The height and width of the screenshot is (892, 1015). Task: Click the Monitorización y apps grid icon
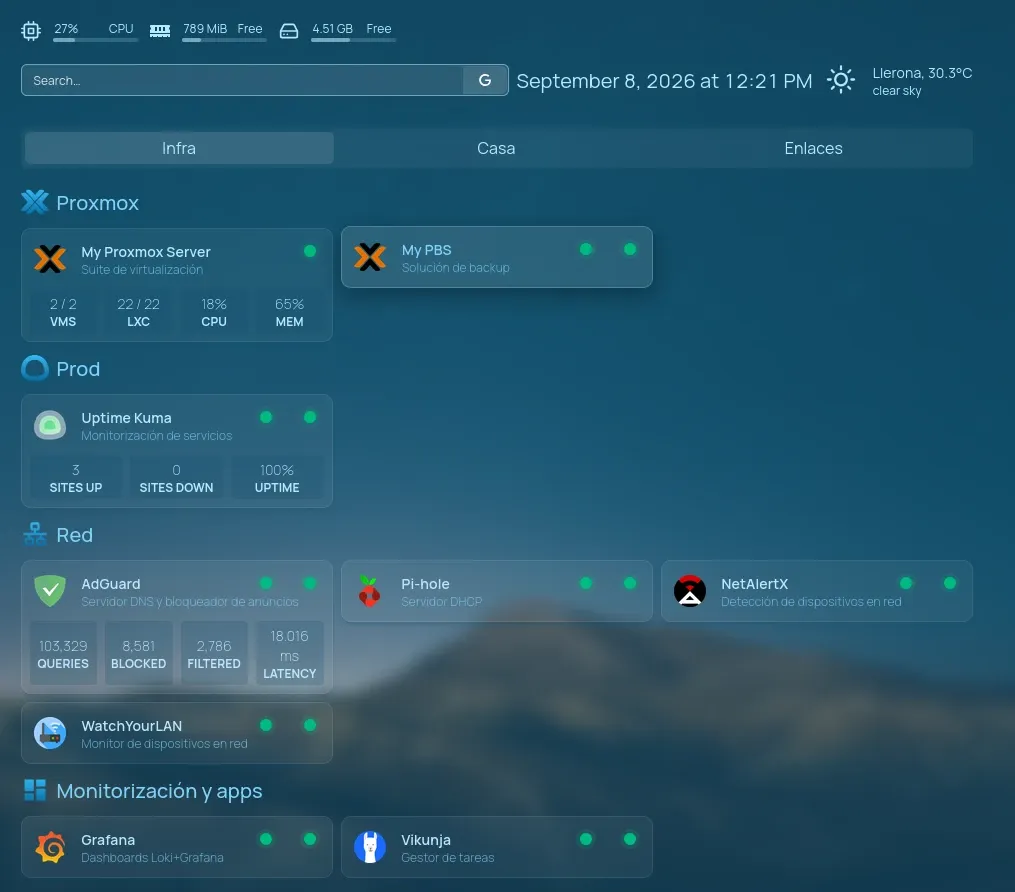(35, 790)
